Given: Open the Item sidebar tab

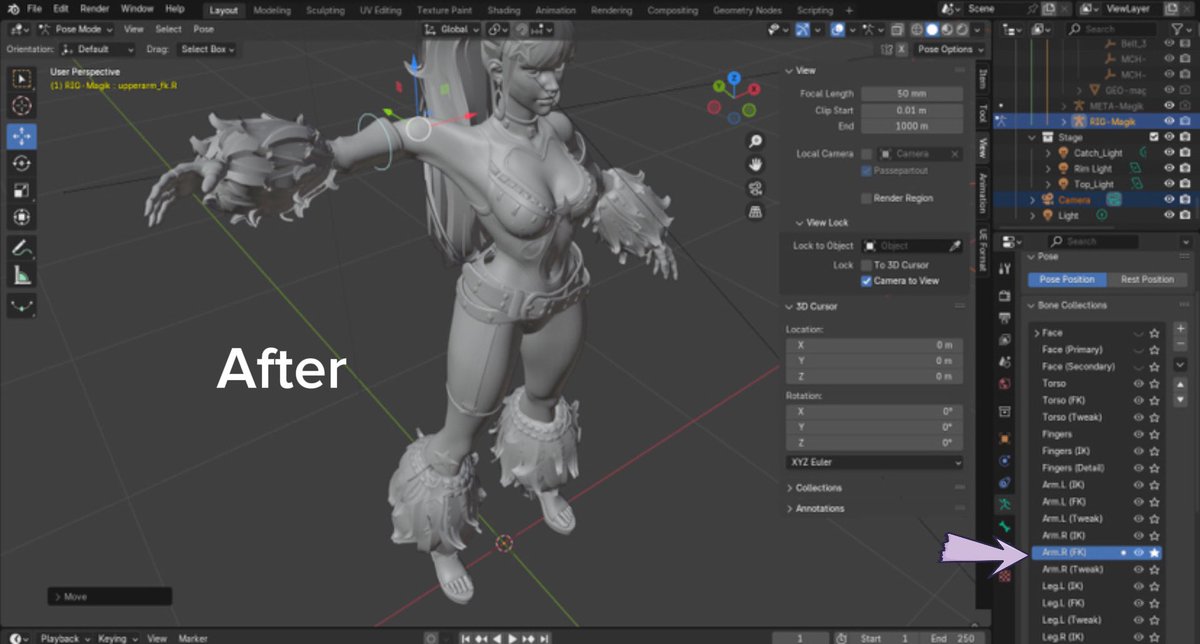Looking at the screenshot, I should point(983,77).
